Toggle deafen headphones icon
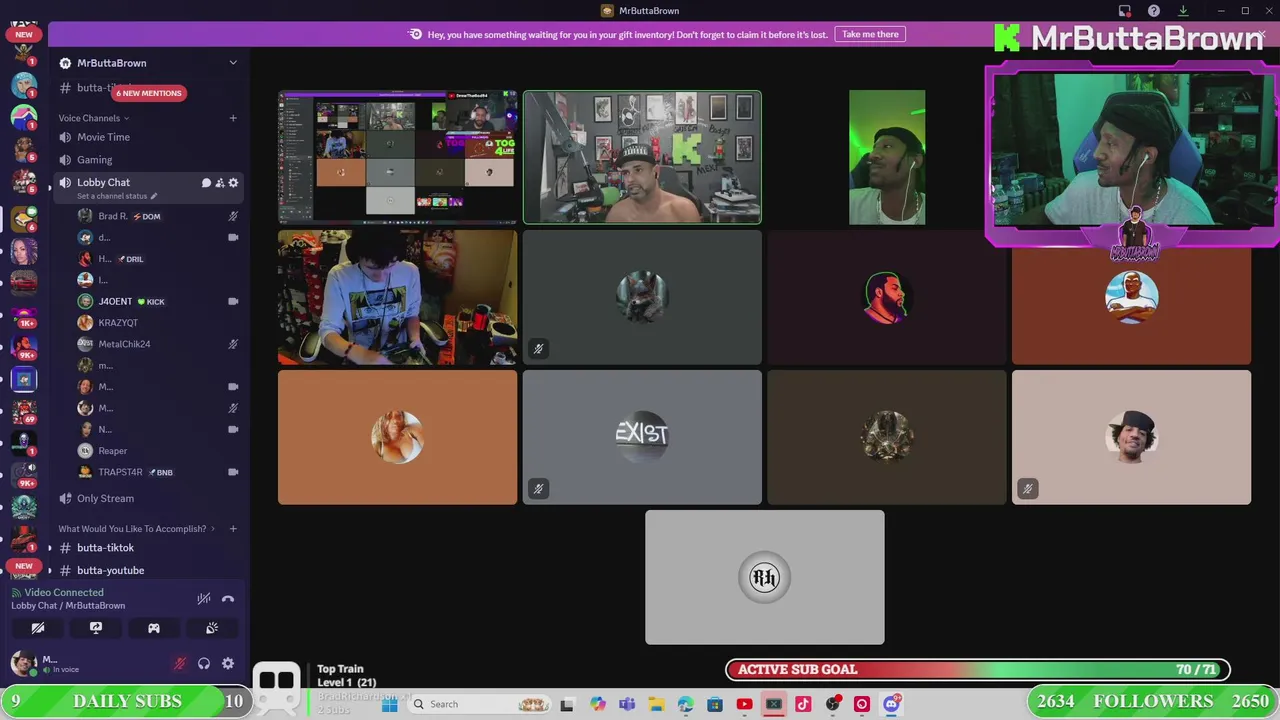Image resolution: width=1280 pixels, height=720 pixels. point(204,664)
